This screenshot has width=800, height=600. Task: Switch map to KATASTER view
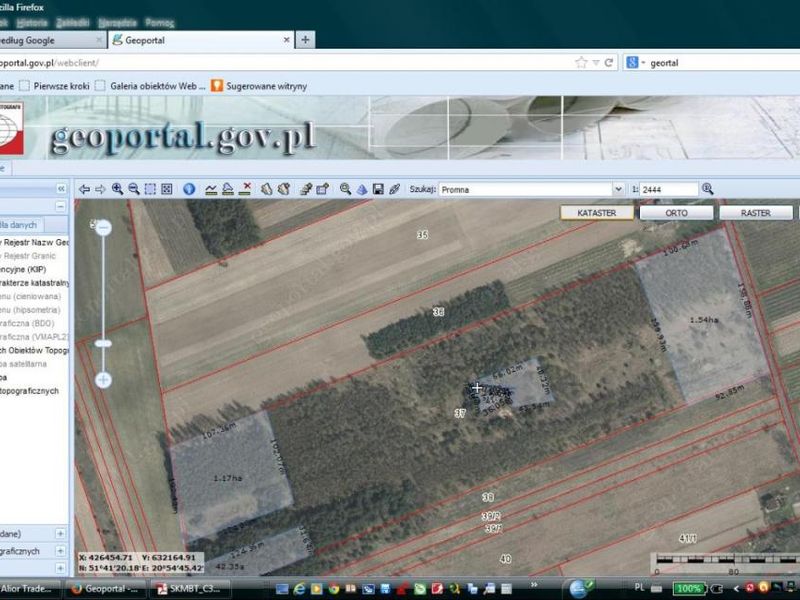click(x=596, y=213)
